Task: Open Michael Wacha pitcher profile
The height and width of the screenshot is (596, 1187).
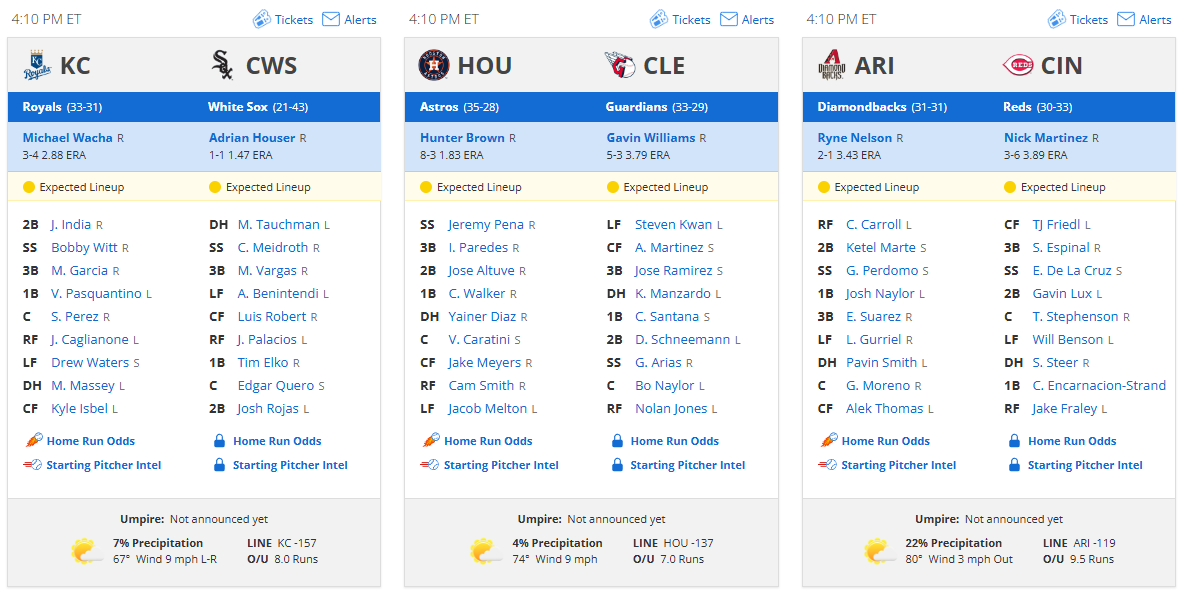Action: pos(67,138)
